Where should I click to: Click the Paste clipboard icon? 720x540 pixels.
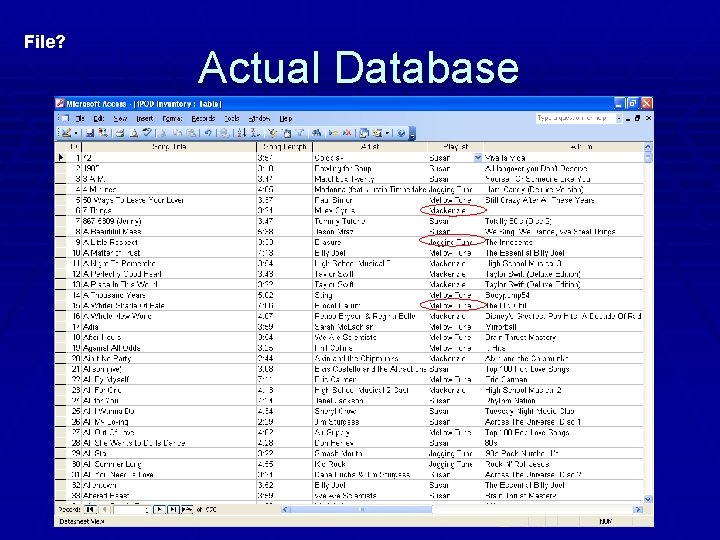191,133
